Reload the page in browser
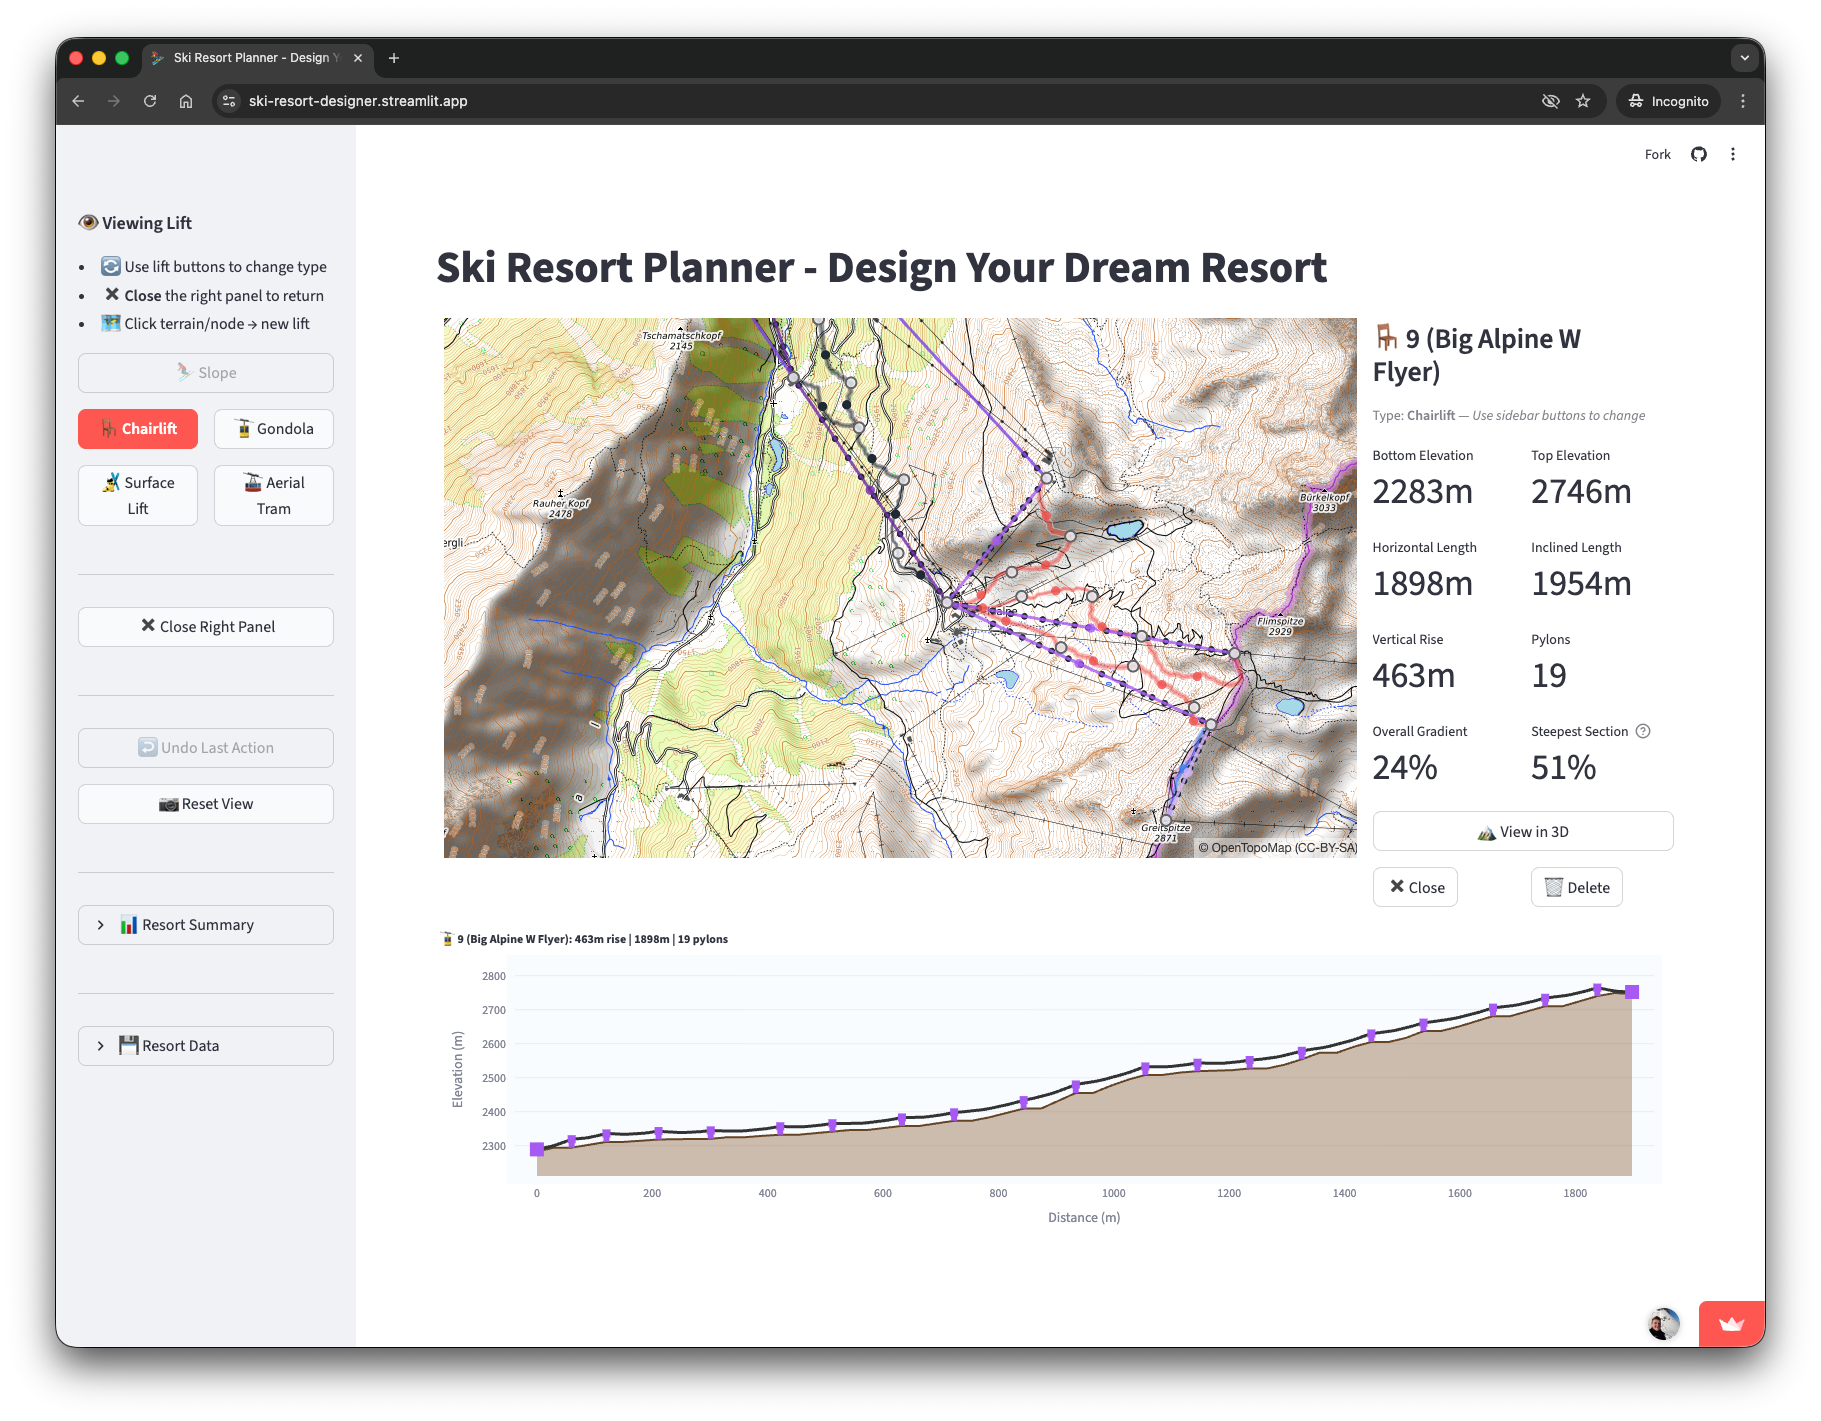This screenshot has width=1821, height=1421. pyautogui.click(x=150, y=101)
